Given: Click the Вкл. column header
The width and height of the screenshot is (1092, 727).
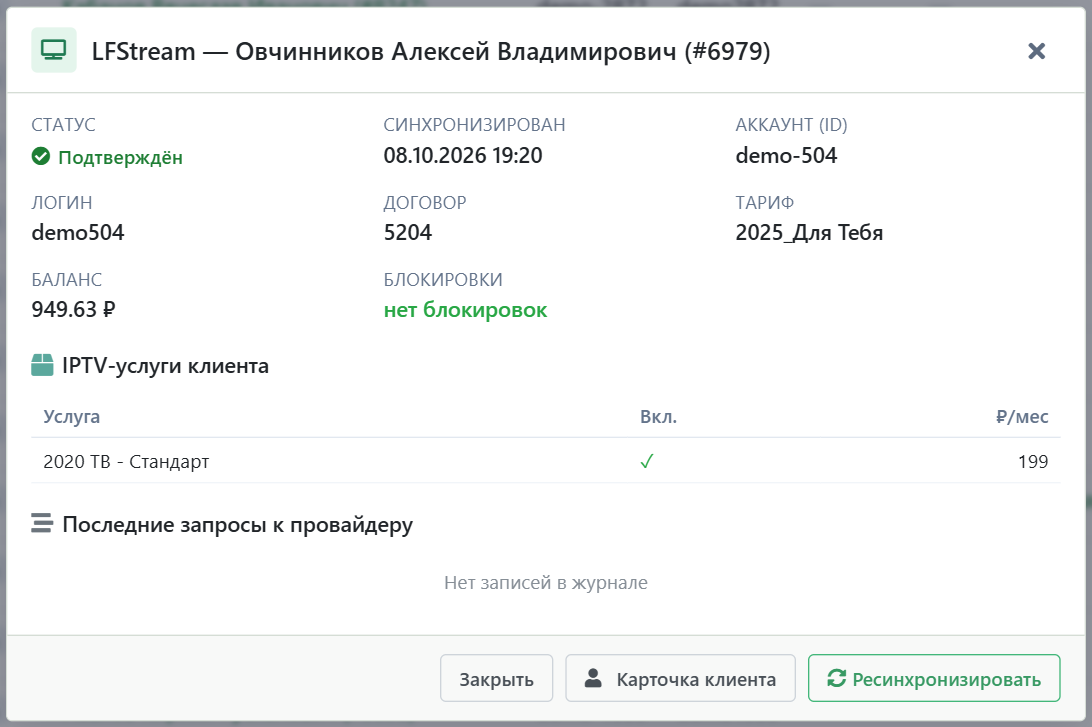Looking at the screenshot, I should [x=658, y=416].
